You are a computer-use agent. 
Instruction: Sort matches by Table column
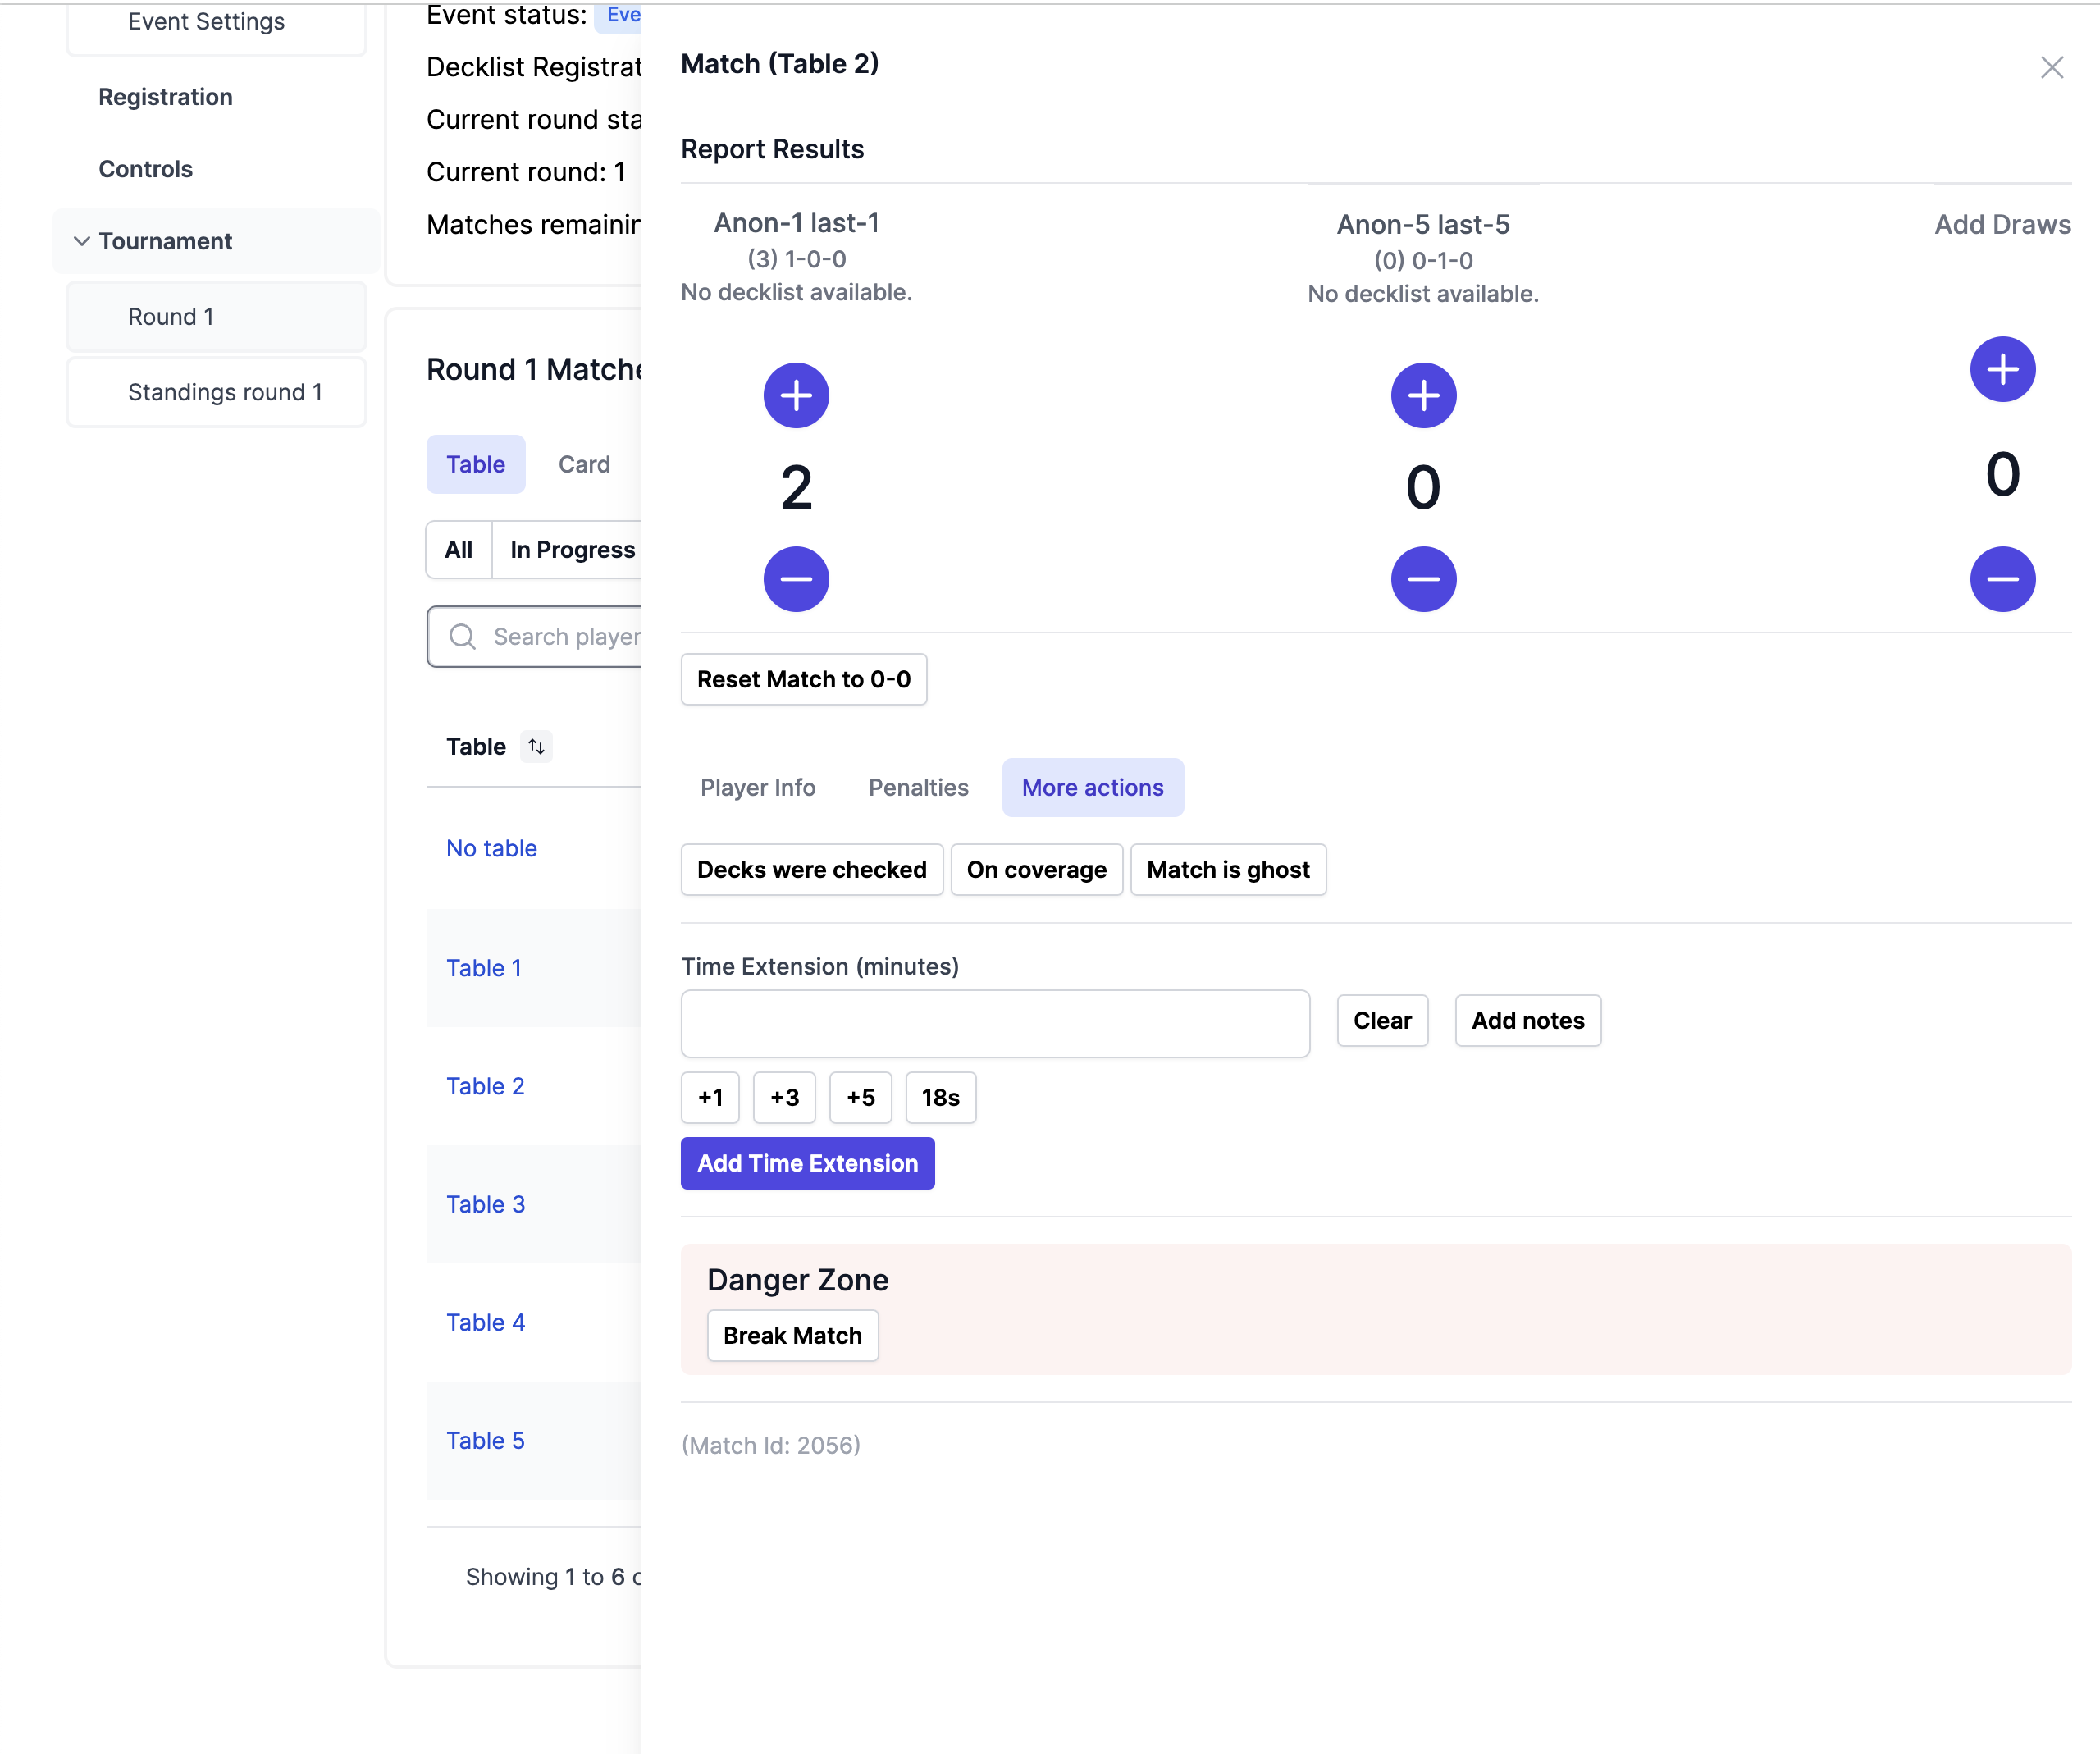(537, 747)
